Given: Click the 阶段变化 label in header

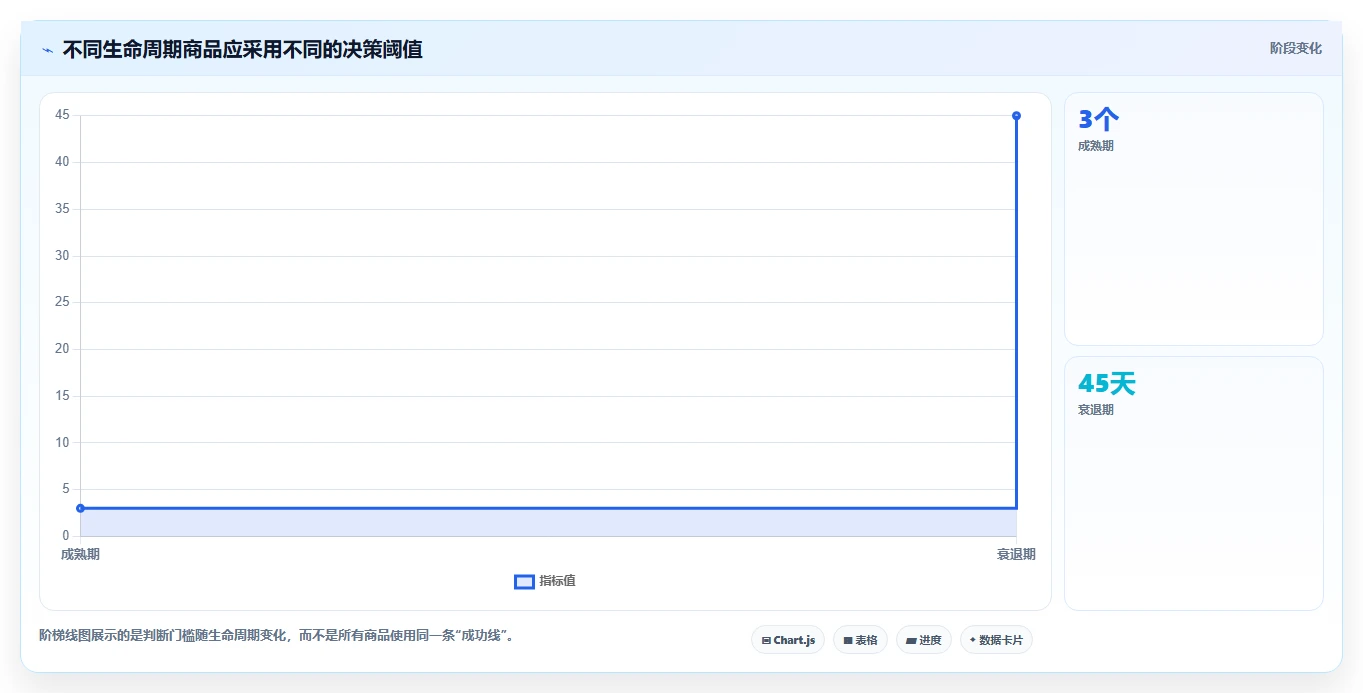Looking at the screenshot, I should coord(1295,48).
